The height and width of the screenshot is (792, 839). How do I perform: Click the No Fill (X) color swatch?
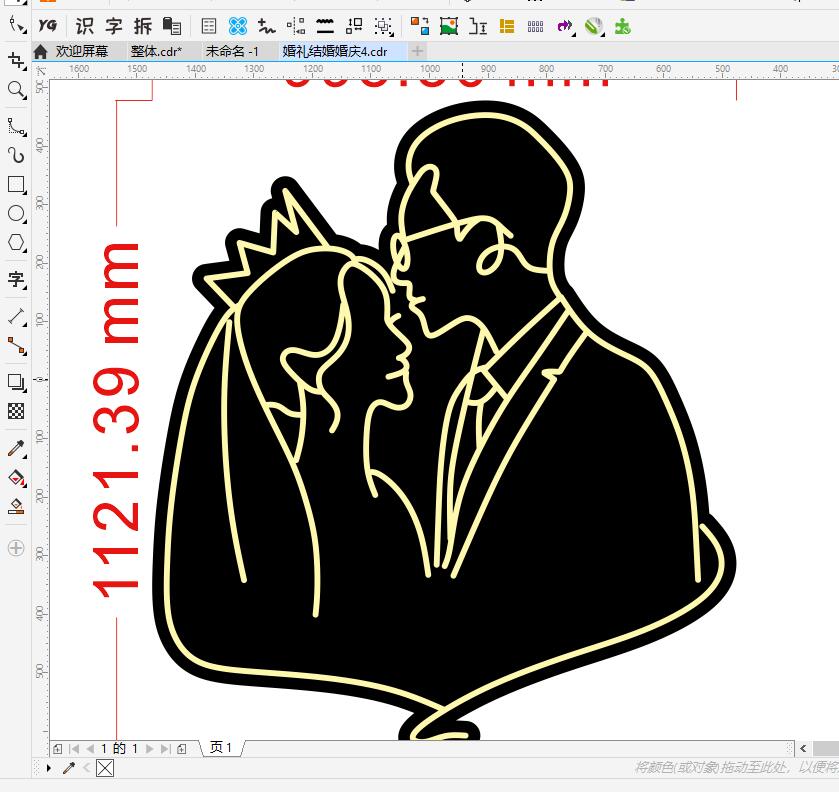[x=105, y=768]
